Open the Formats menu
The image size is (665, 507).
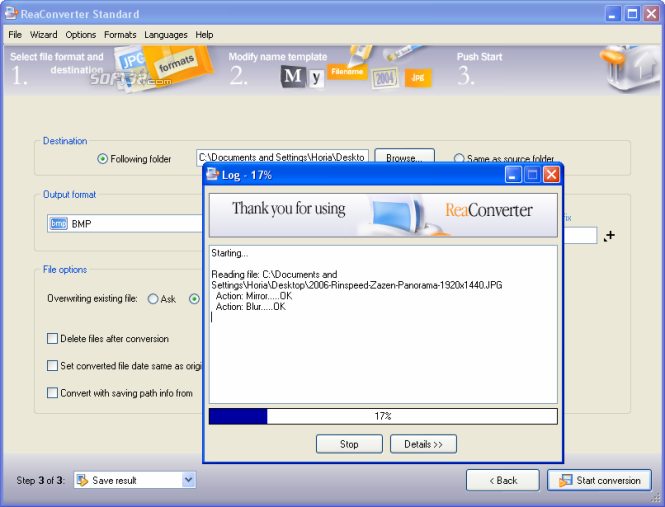click(x=120, y=35)
